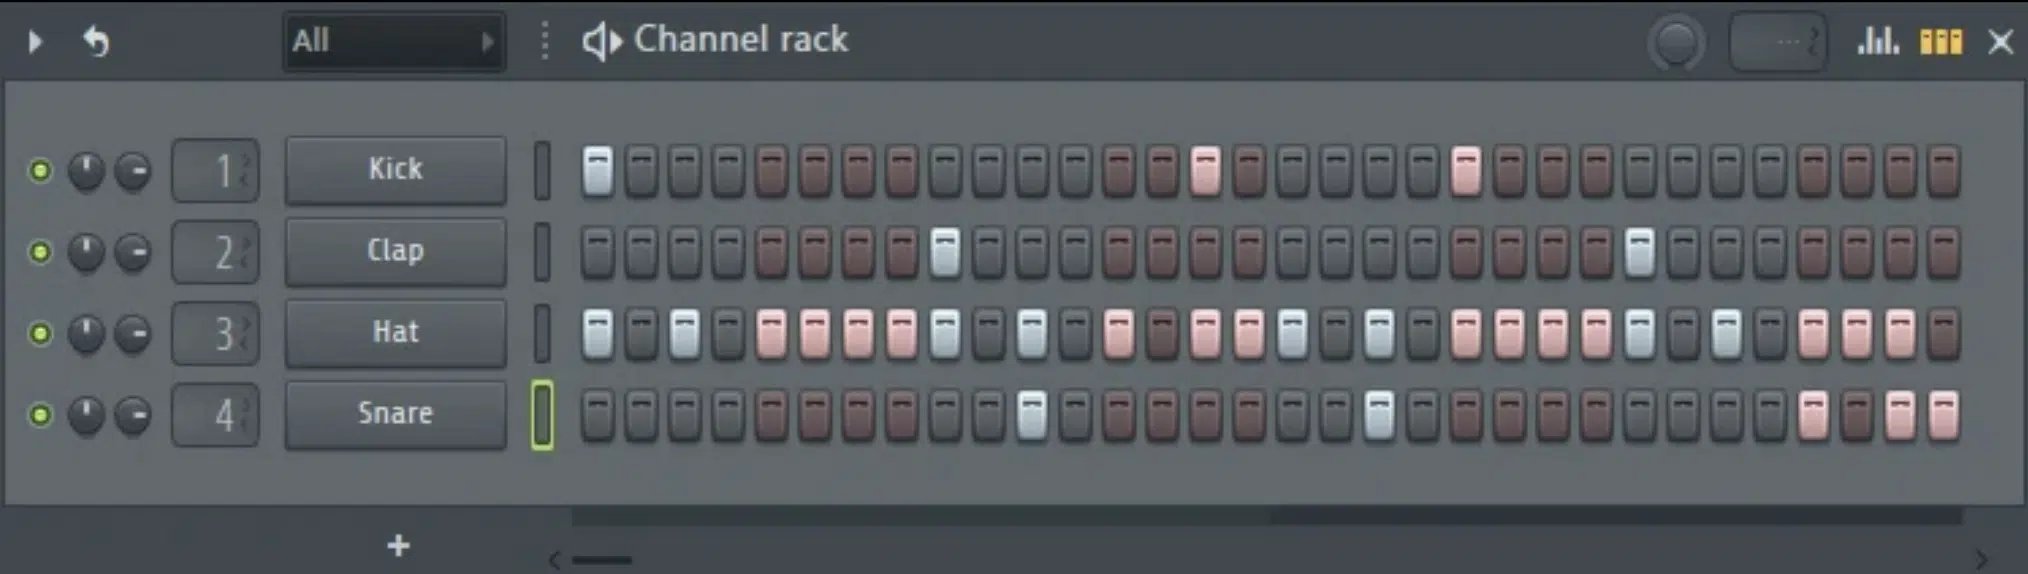2028x574 pixels.
Task: Mute the Kick channel green LED
Action: click(40, 171)
